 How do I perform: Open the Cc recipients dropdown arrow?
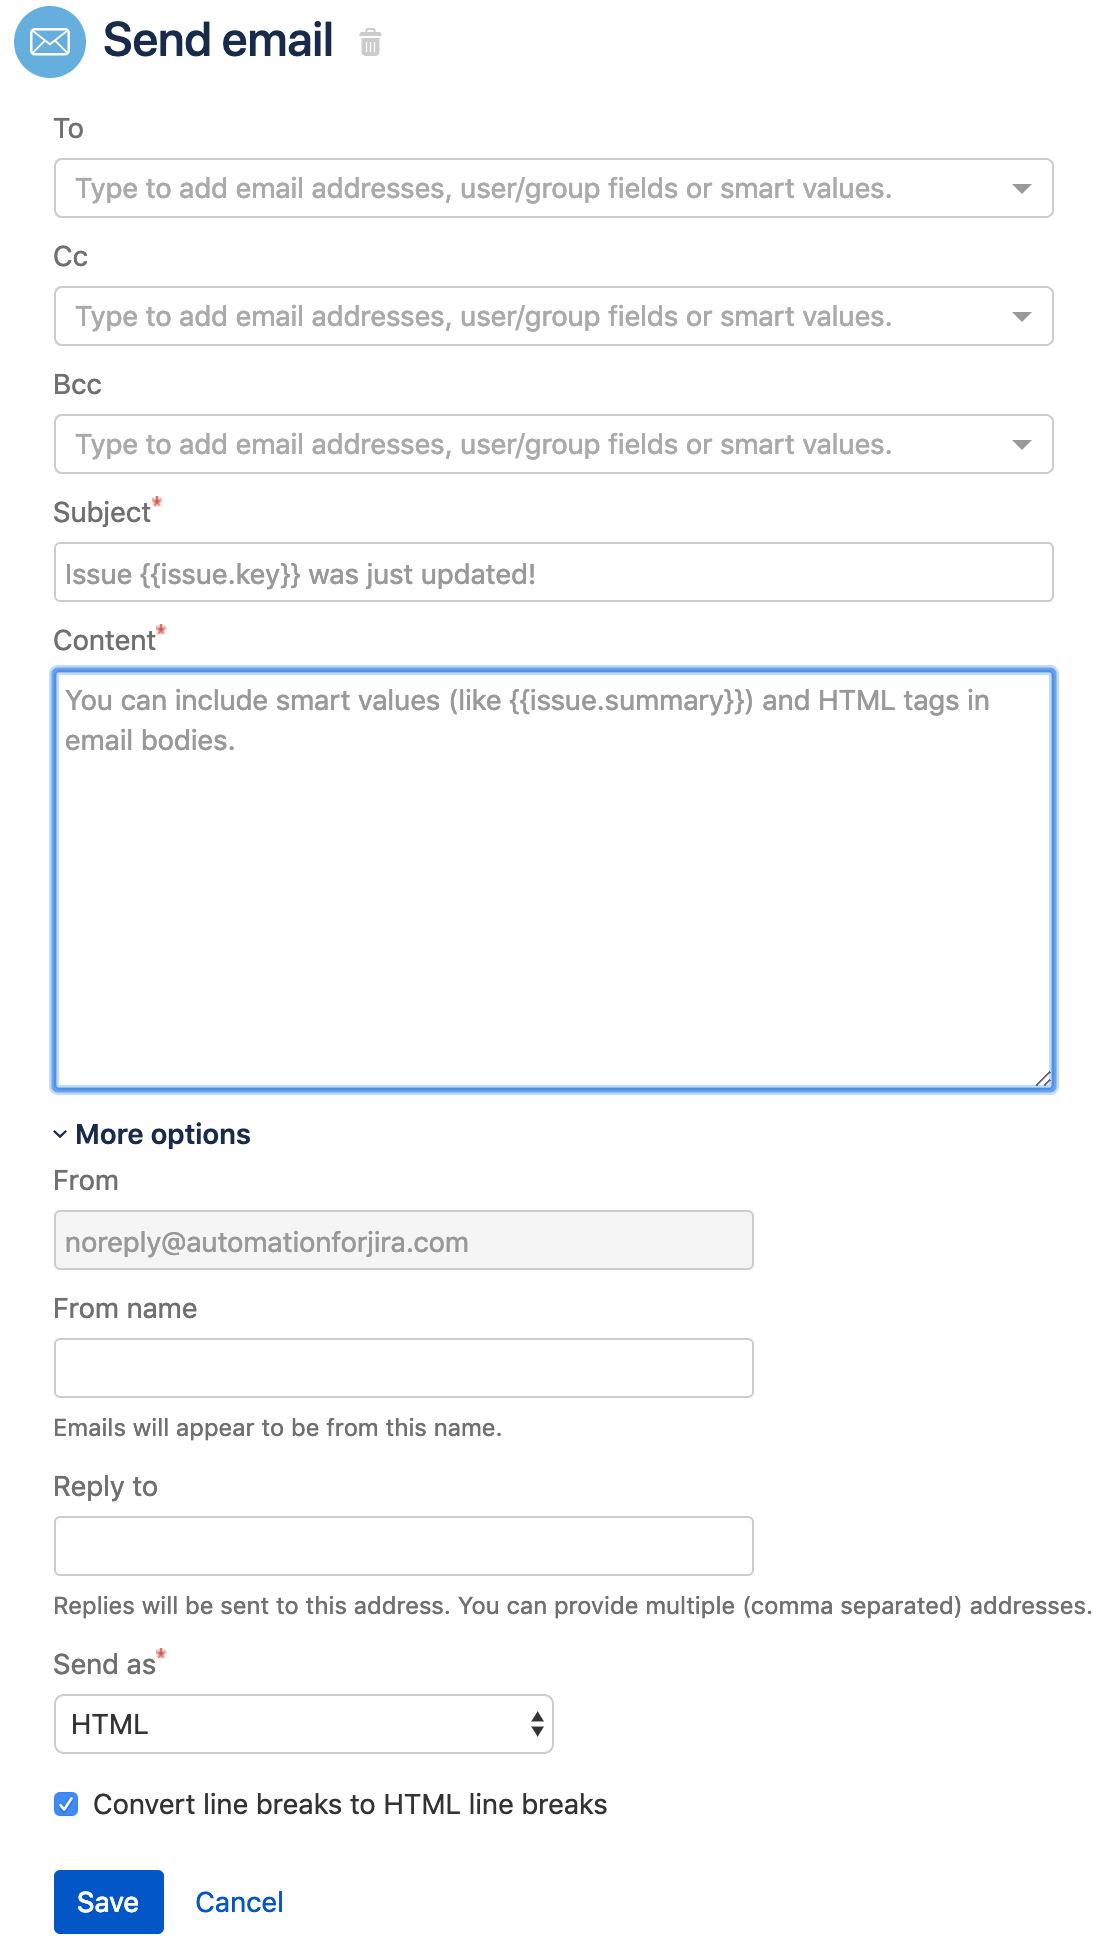pyautogui.click(x=1021, y=317)
